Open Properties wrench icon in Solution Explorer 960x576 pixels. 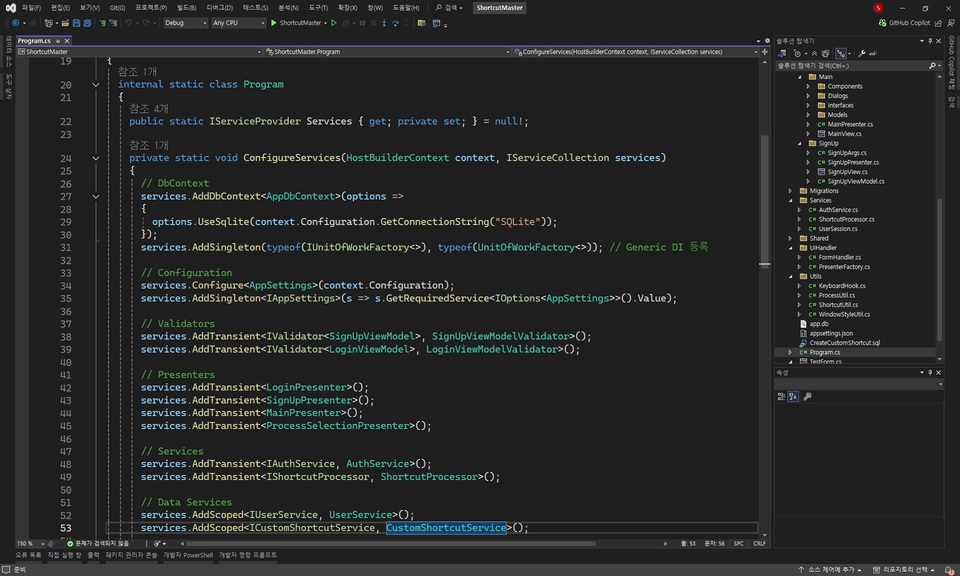tap(862, 53)
